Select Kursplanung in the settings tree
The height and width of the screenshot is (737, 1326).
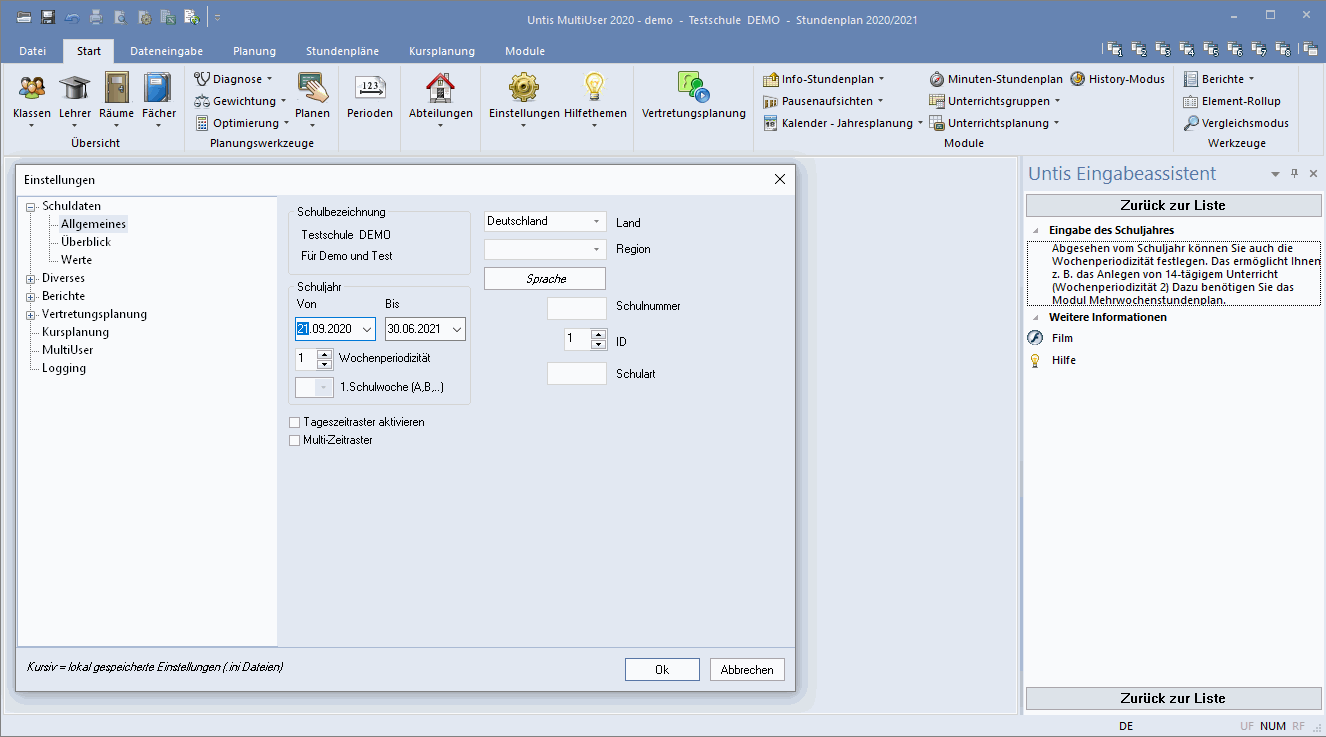coord(75,332)
